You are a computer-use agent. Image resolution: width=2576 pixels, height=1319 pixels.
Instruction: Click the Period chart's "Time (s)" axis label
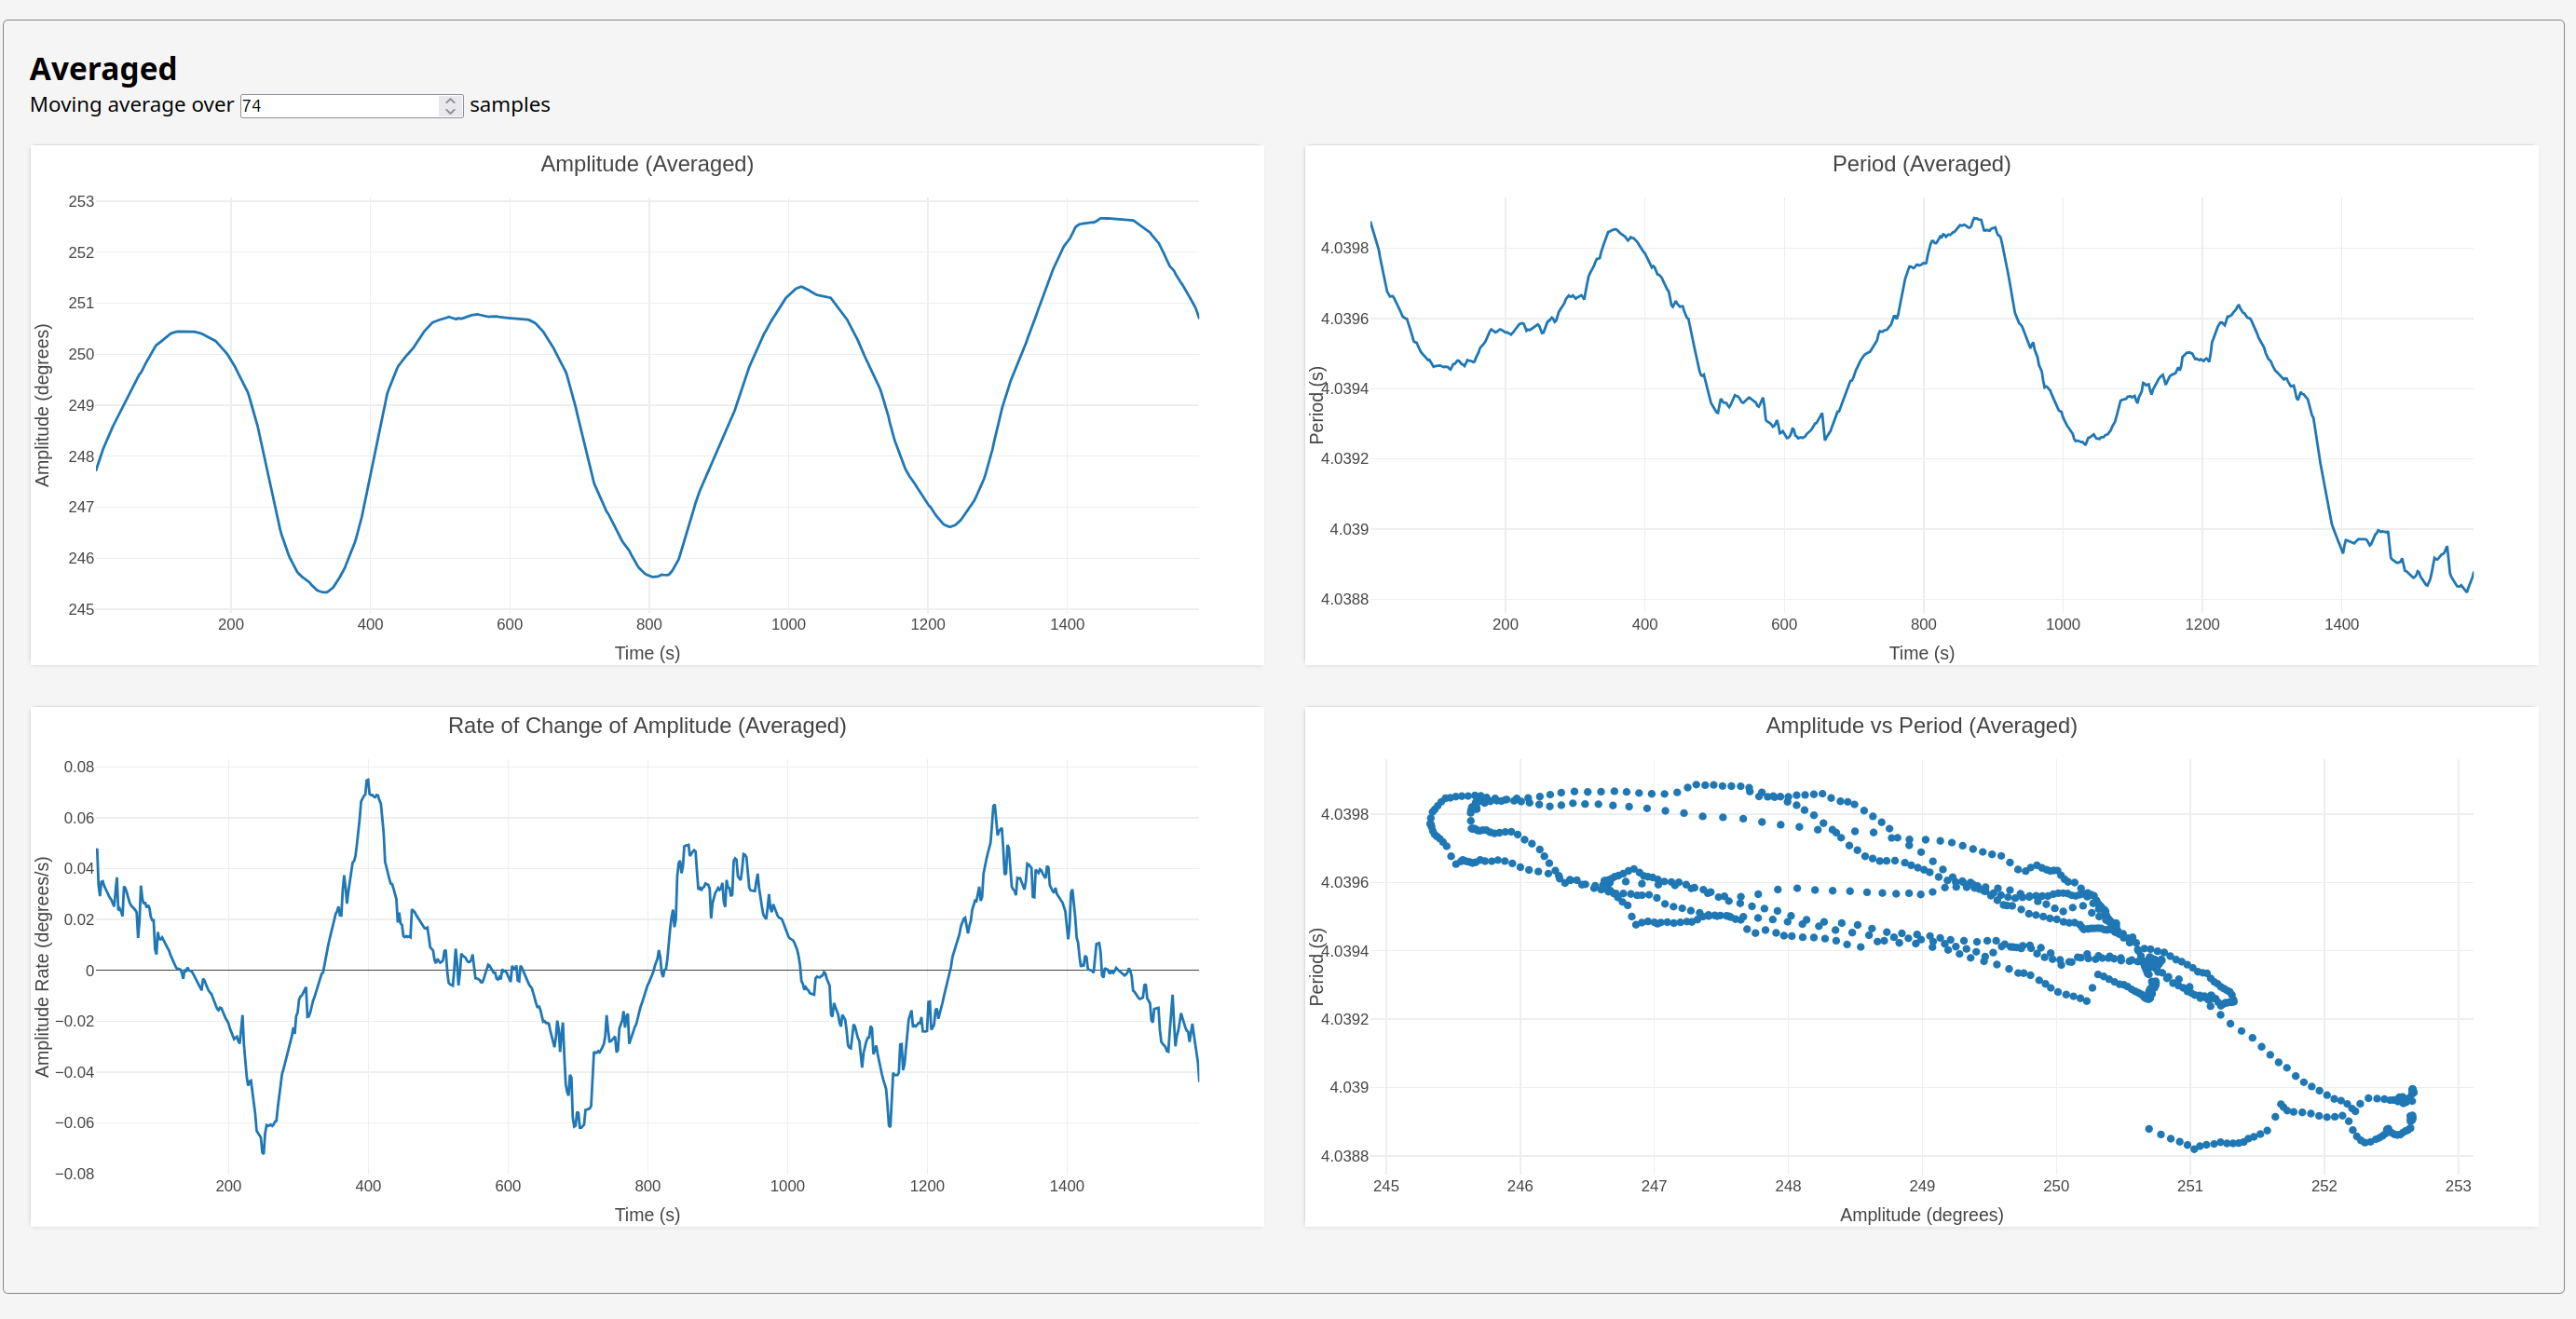tap(1920, 653)
